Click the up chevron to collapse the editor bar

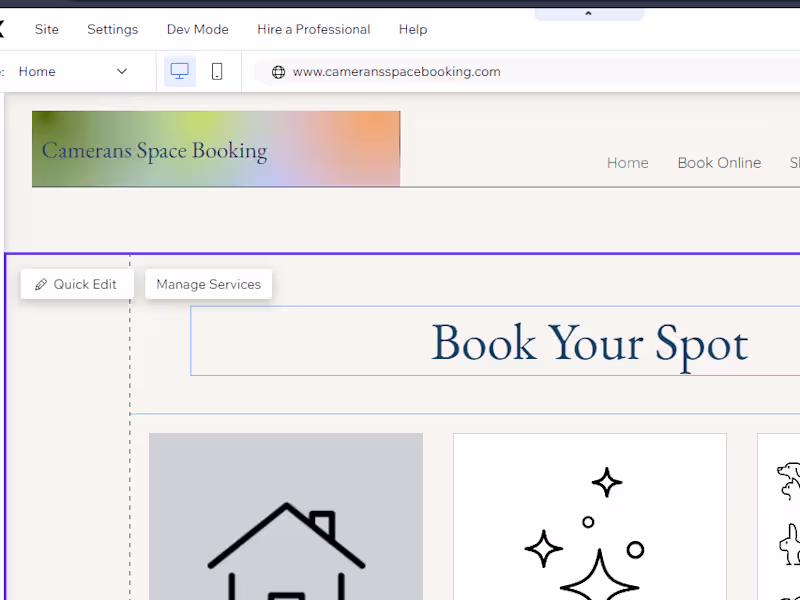pyautogui.click(x=589, y=12)
